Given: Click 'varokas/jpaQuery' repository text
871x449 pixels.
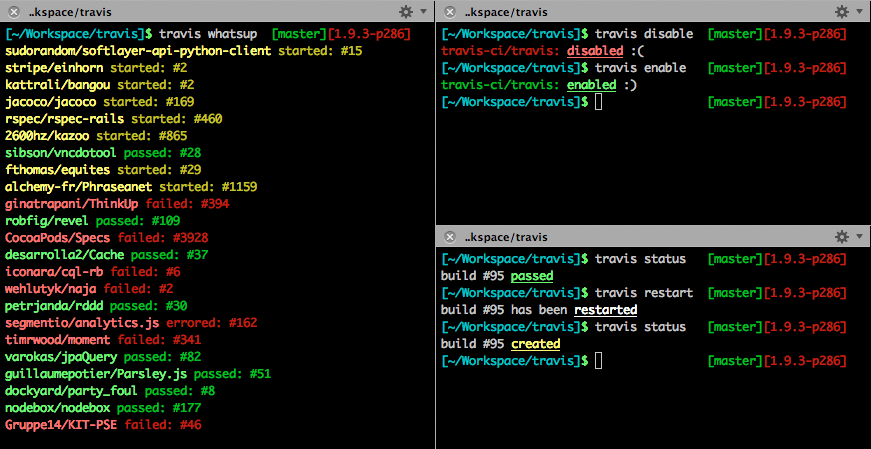Looking at the screenshot, I should 61,357.
